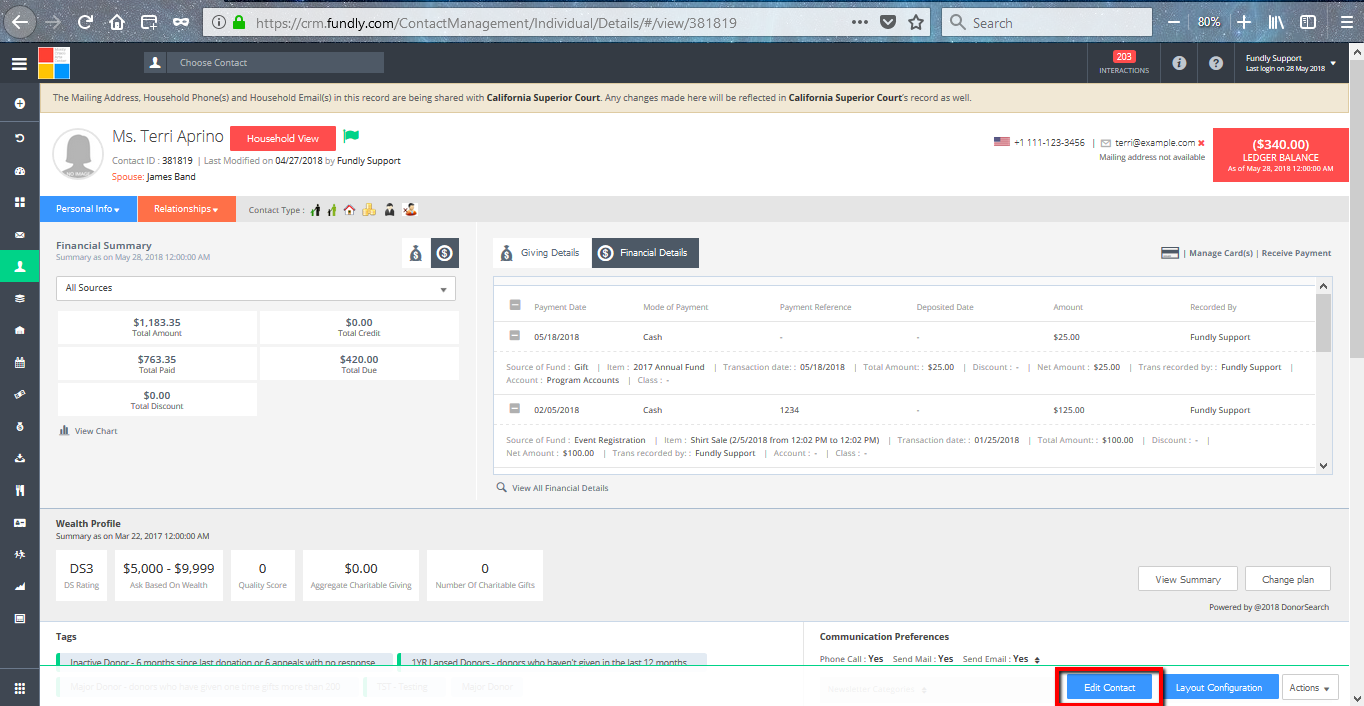Image resolution: width=1364 pixels, height=706 pixels.
Task: Click into the Choose Contact search field
Action: point(275,62)
